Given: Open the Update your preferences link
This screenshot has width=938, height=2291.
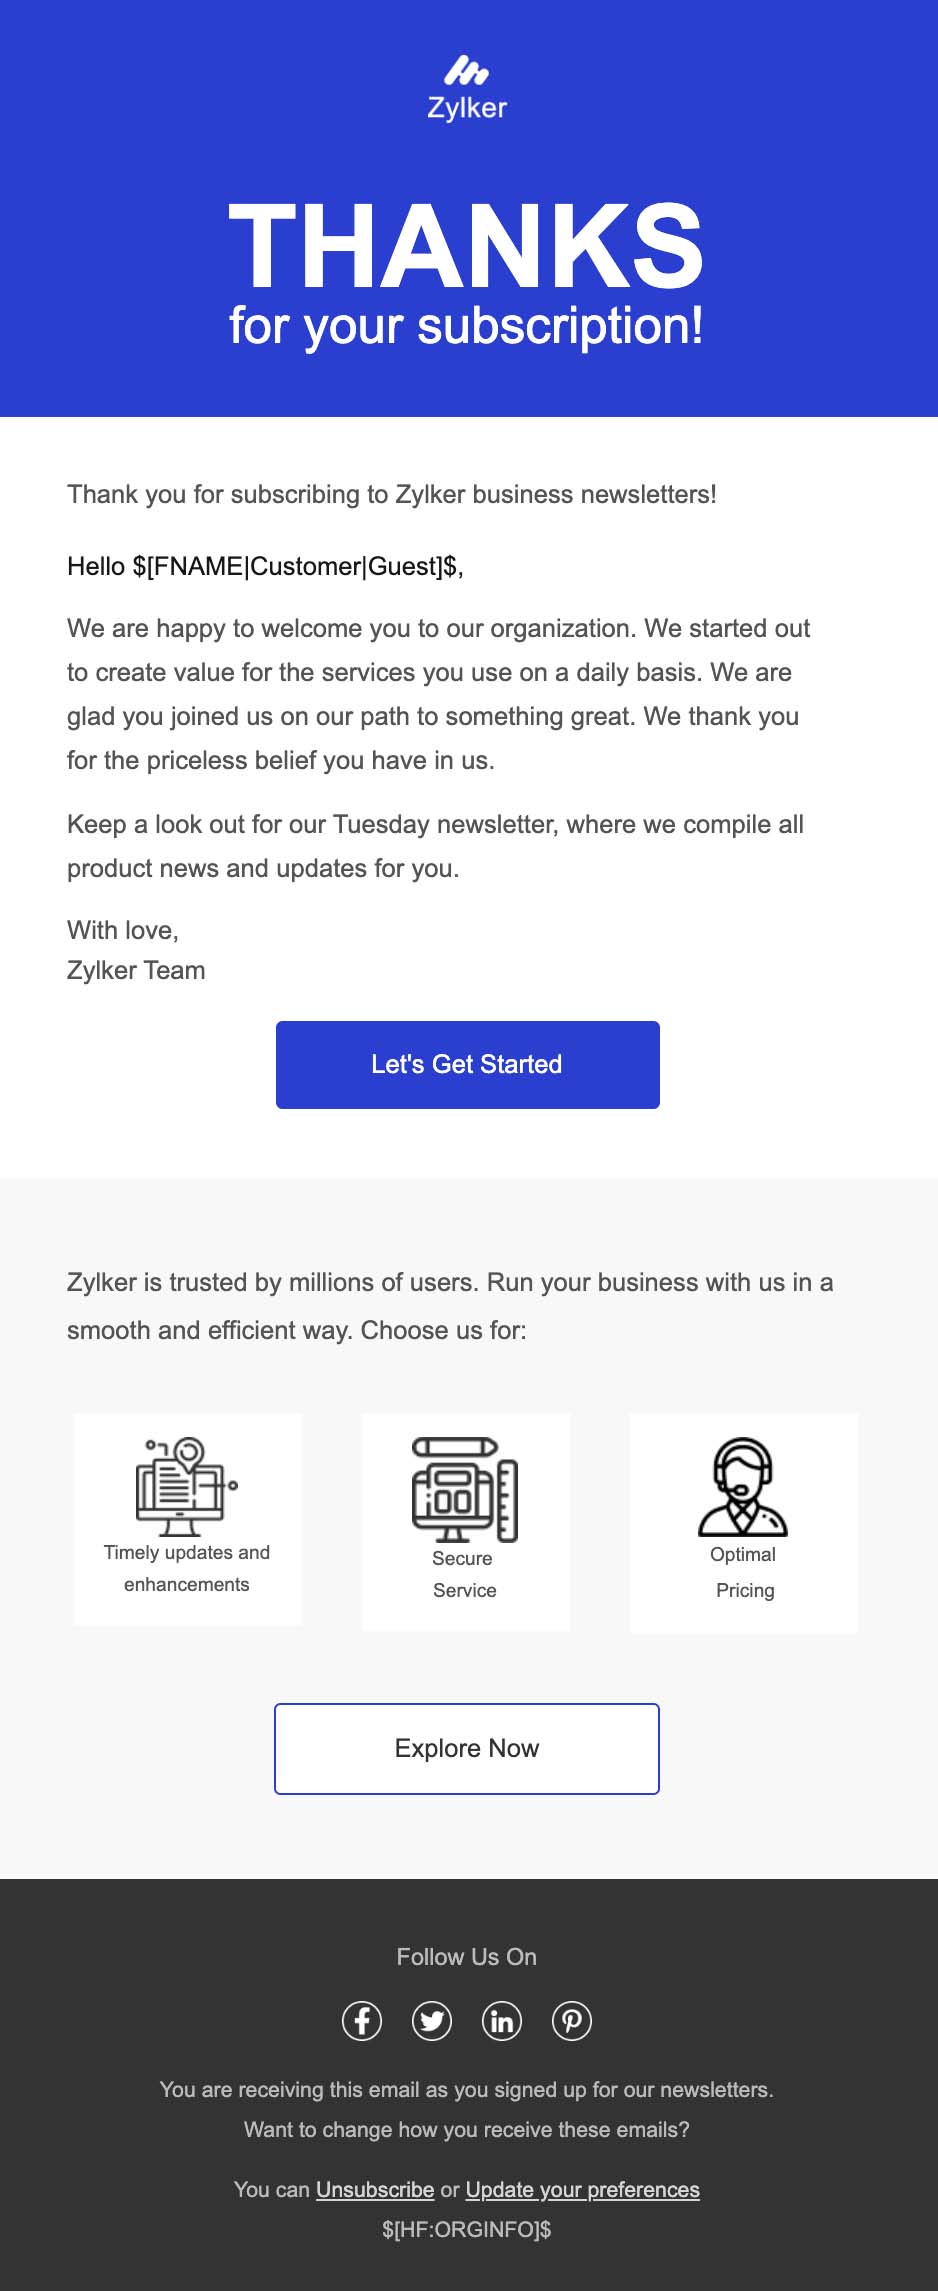Looking at the screenshot, I should (x=582, y=2189).
